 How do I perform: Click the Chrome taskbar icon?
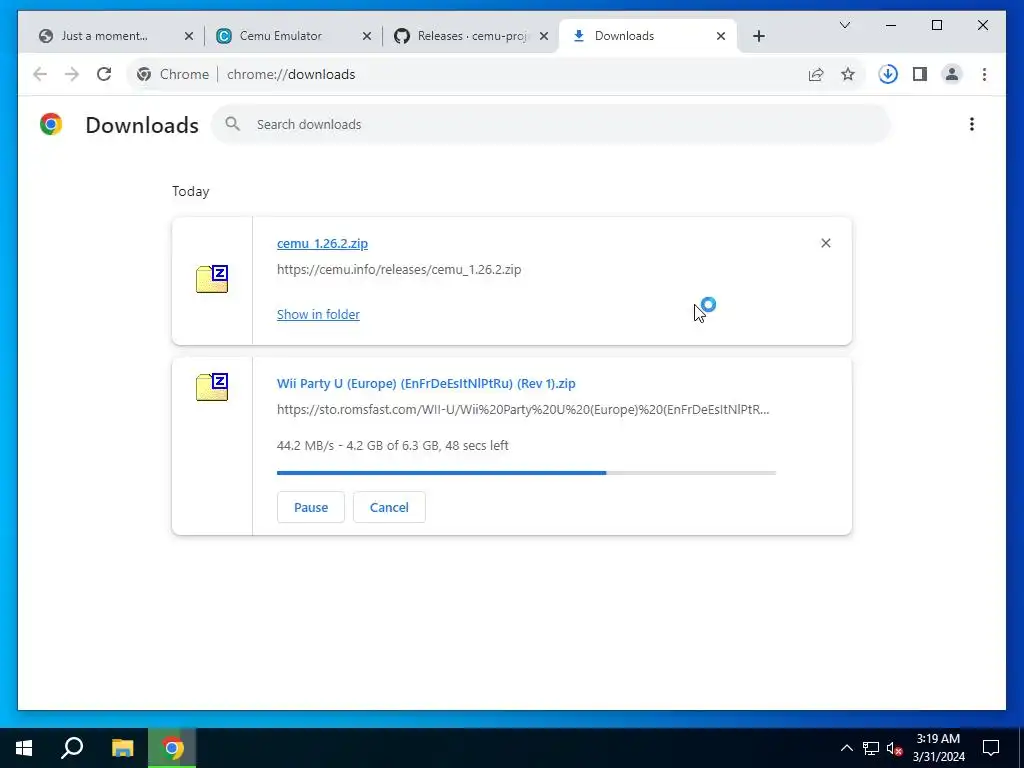tap(172, 748)
